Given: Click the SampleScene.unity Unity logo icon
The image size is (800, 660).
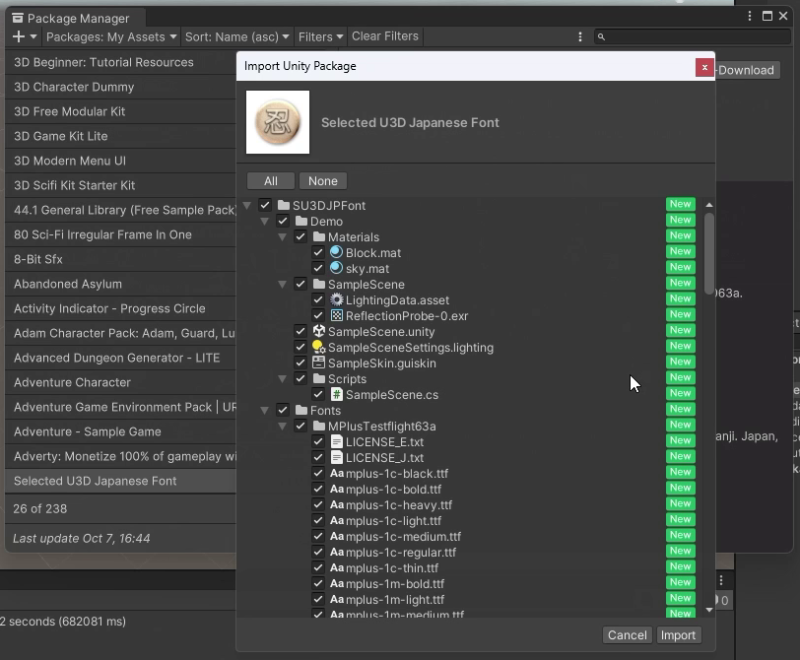Looking at the screenshot, I should tap(319, 332).
